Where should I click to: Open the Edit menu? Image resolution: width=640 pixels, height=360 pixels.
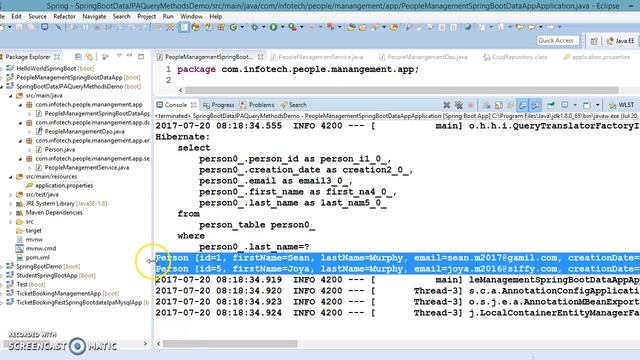(x=17, y=16)
